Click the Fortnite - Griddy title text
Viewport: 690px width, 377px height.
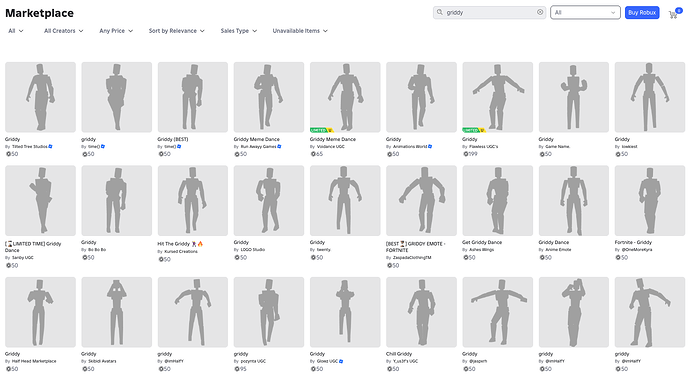[633, 242]
